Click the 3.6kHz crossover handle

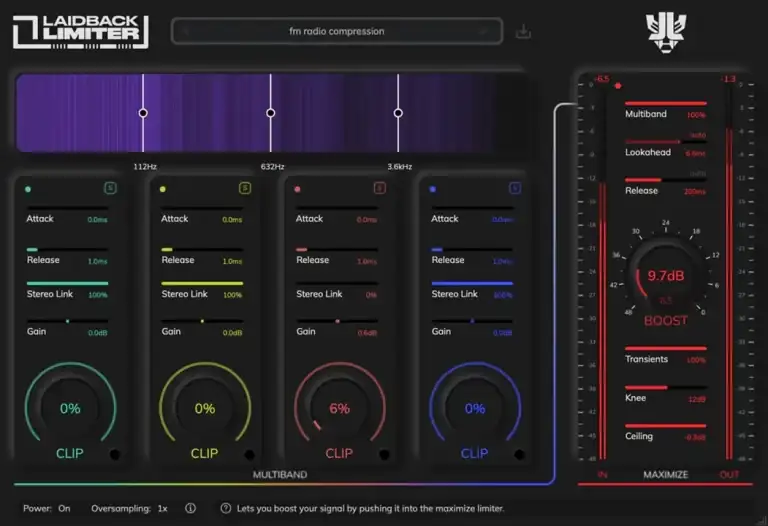(x=398, y=113)
